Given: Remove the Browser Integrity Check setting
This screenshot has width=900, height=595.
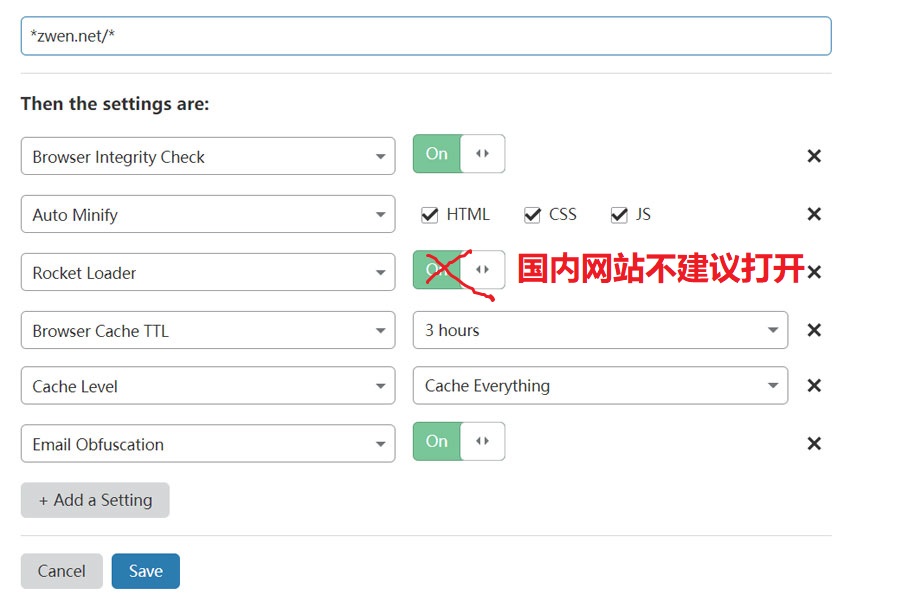Looking at the screenshot, I should point(814,156).
